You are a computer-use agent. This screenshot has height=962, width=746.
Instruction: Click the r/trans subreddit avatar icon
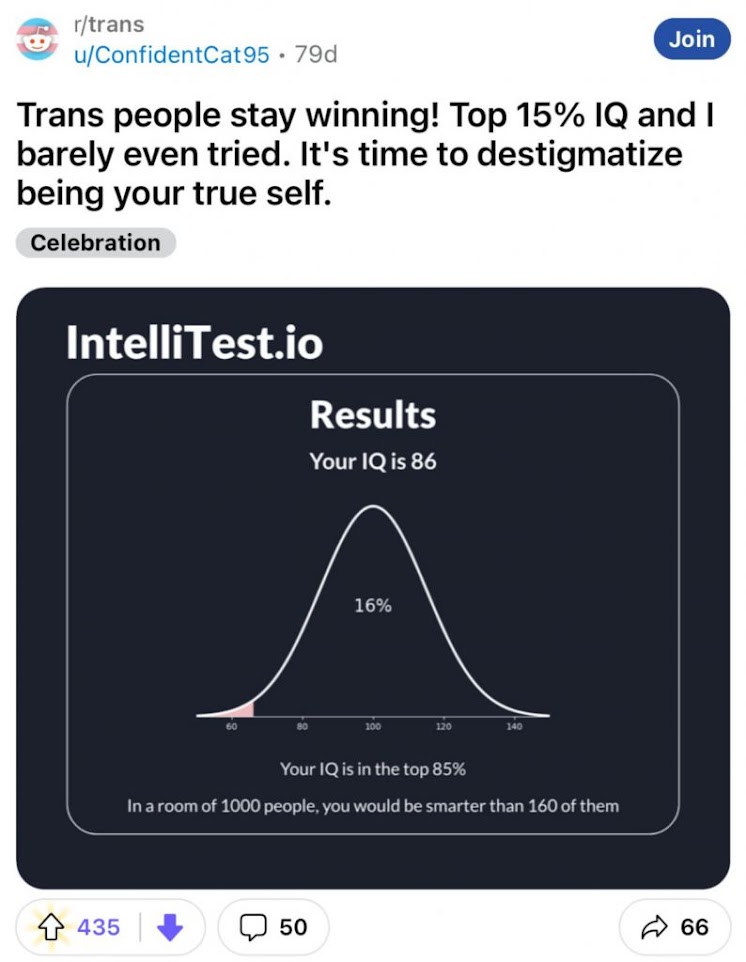tap(37, 40)
